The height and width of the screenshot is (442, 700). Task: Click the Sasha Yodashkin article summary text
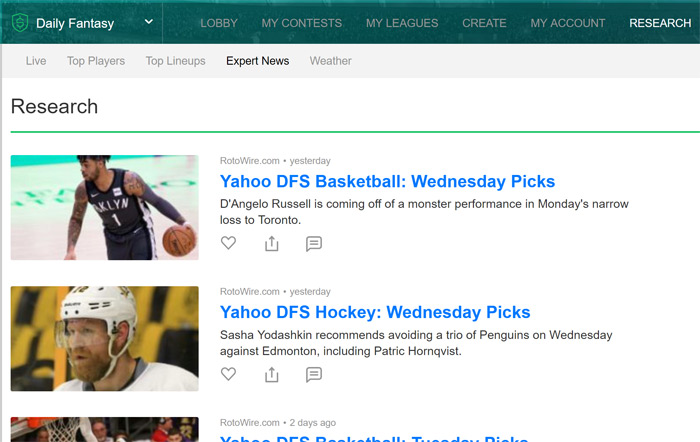(416, 343)
